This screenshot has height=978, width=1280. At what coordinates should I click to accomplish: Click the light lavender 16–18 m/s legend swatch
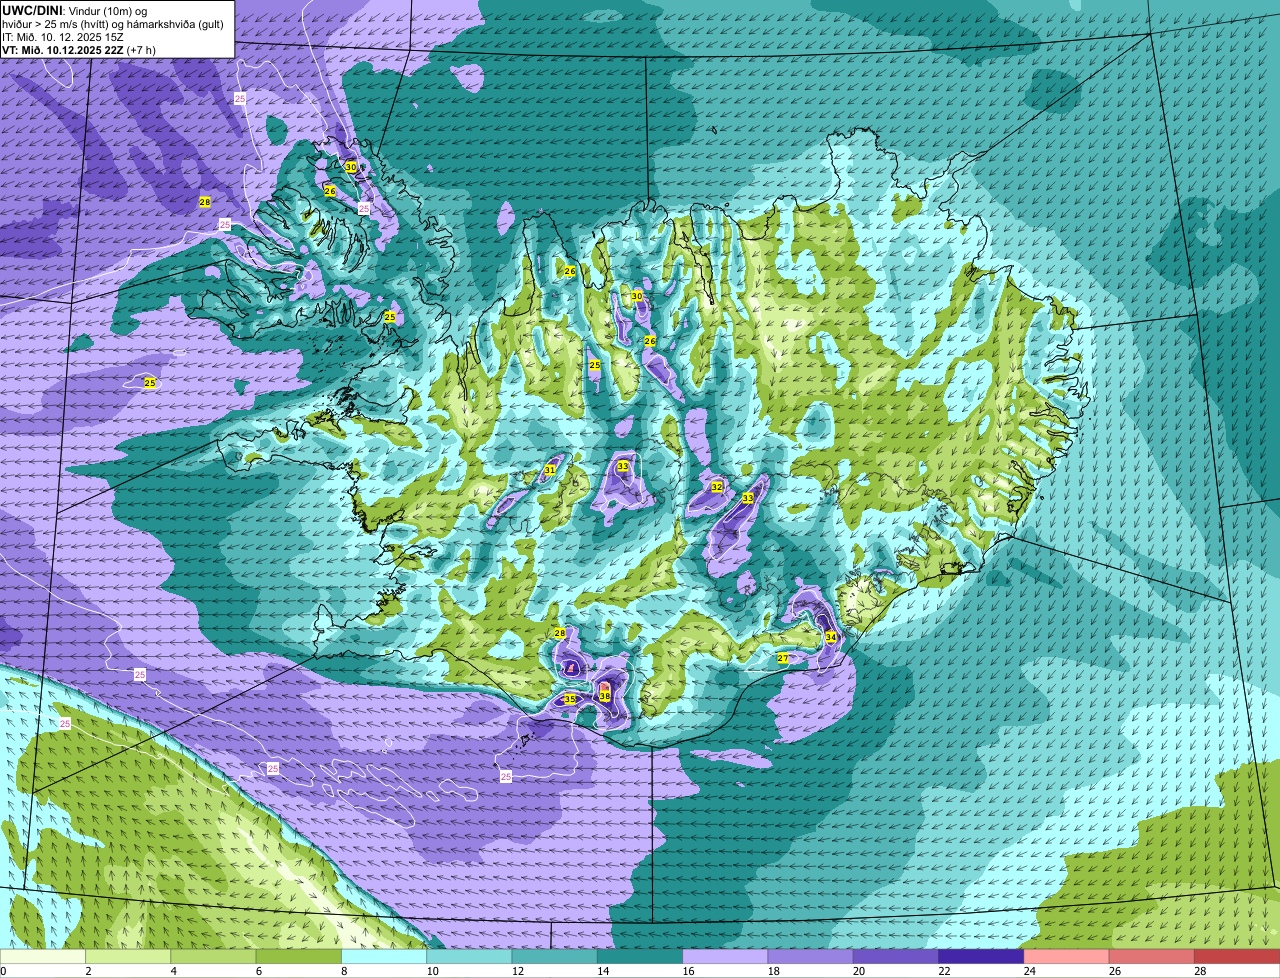point(725,956)
